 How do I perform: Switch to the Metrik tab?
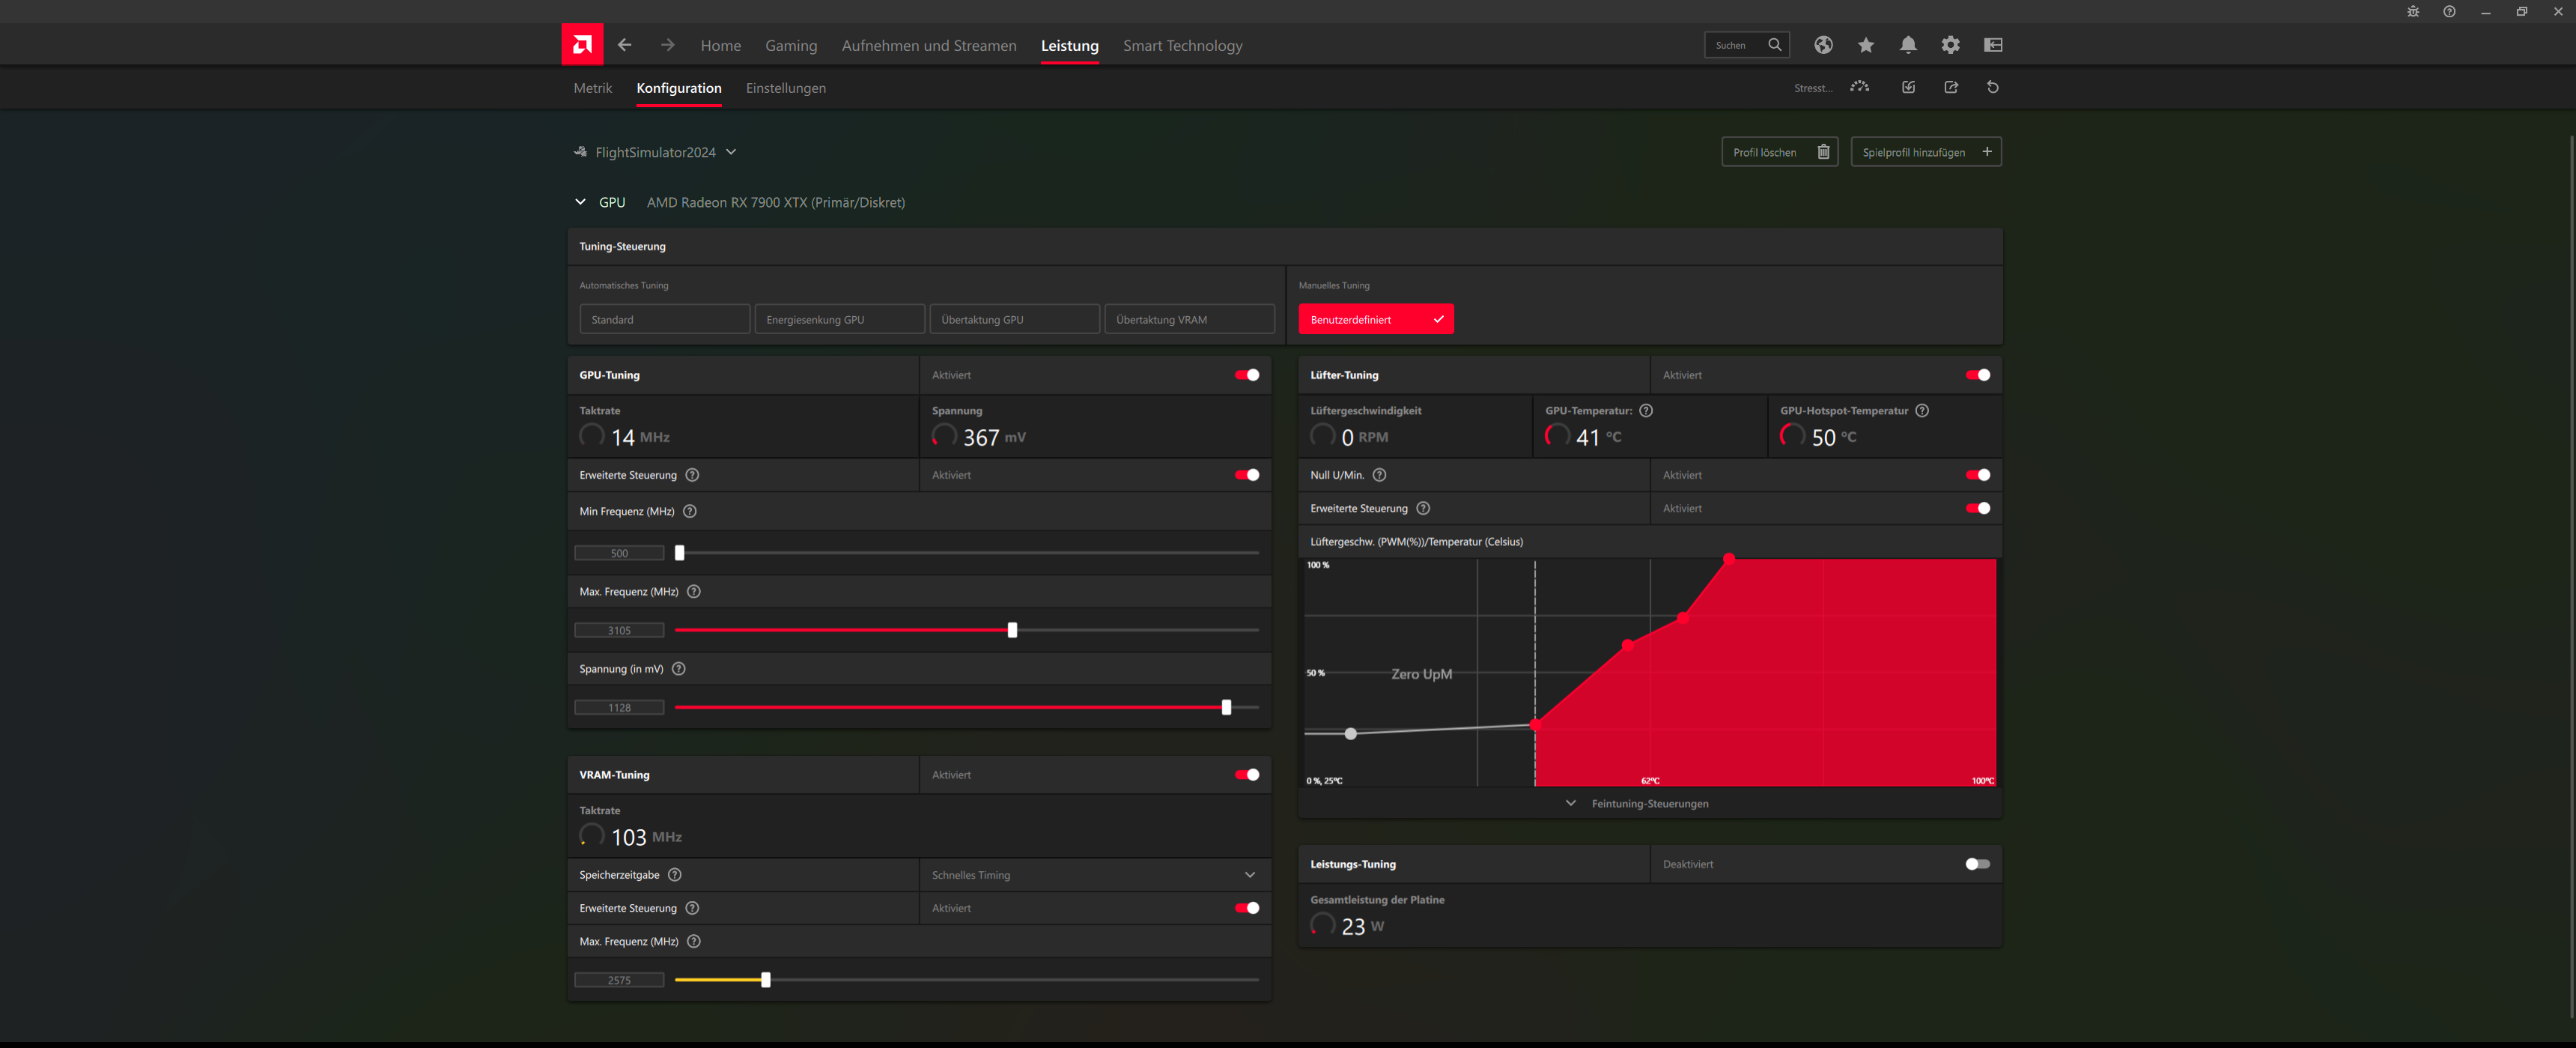(592, 88)
